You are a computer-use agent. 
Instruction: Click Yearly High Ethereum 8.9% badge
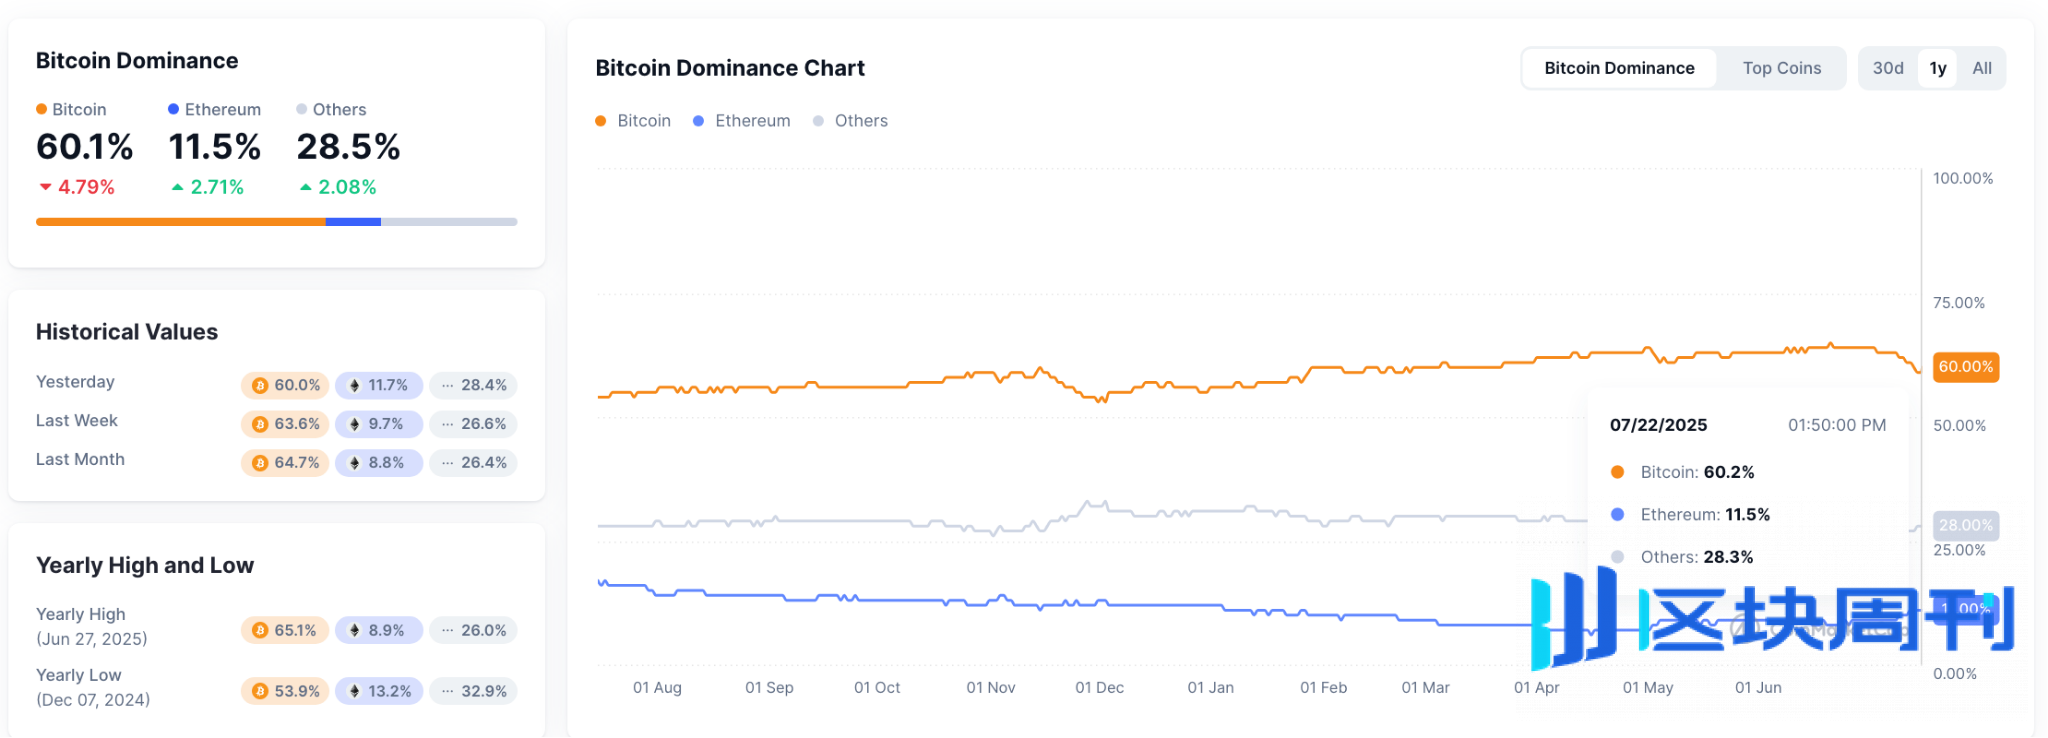379,630
